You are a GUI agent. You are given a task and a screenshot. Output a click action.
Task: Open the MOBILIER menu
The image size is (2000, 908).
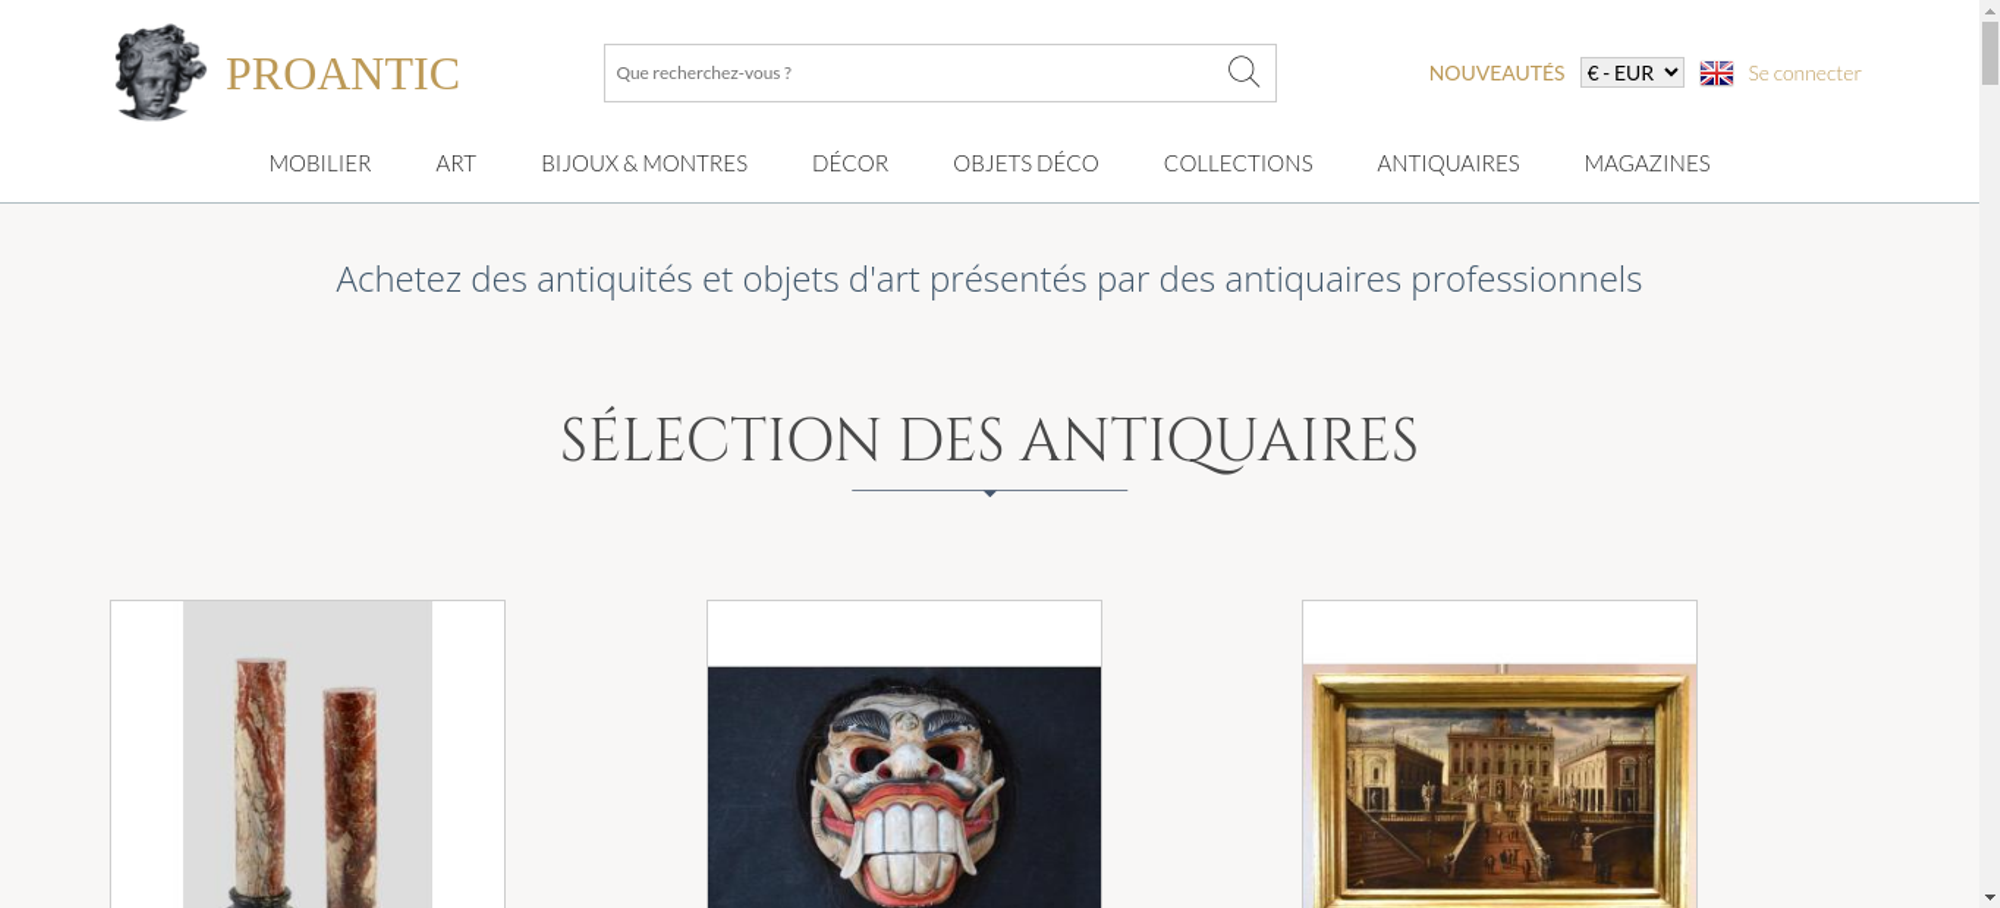pos(320,163)
